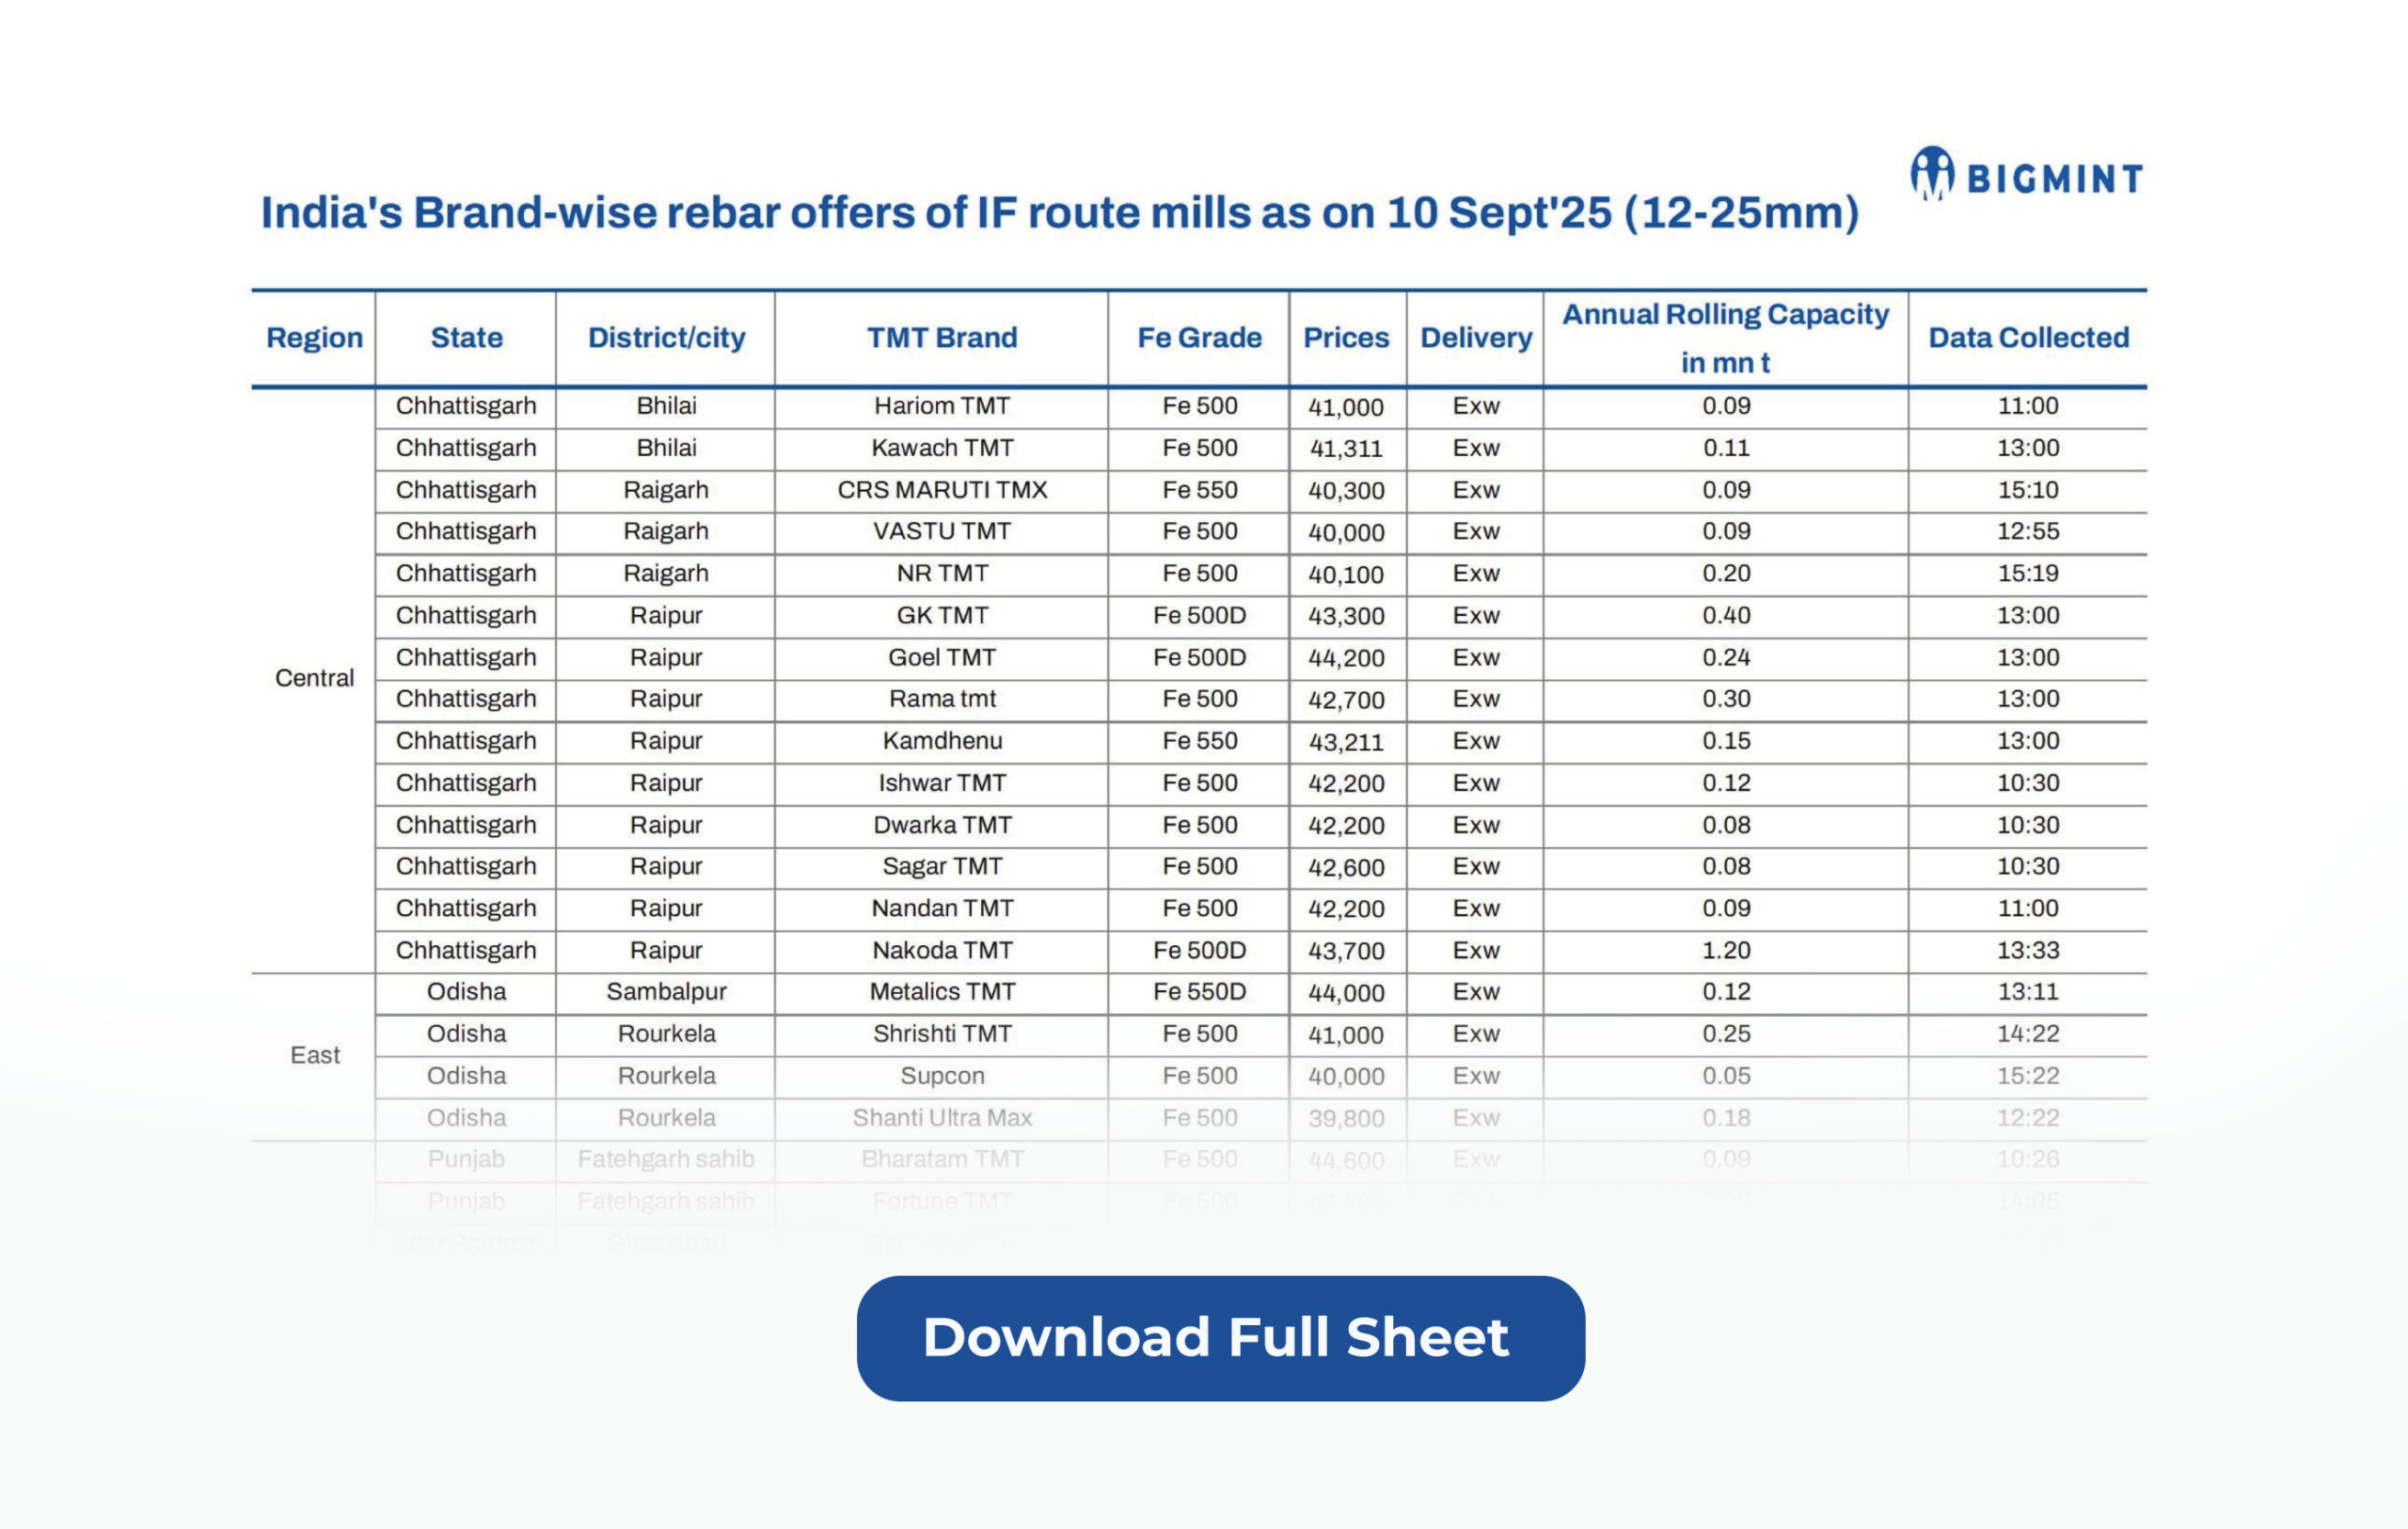Click the 44,200 price for Goel TMT
Image resolution: width=2408 pixels, height=1529 pixels.
[1346, 658]
